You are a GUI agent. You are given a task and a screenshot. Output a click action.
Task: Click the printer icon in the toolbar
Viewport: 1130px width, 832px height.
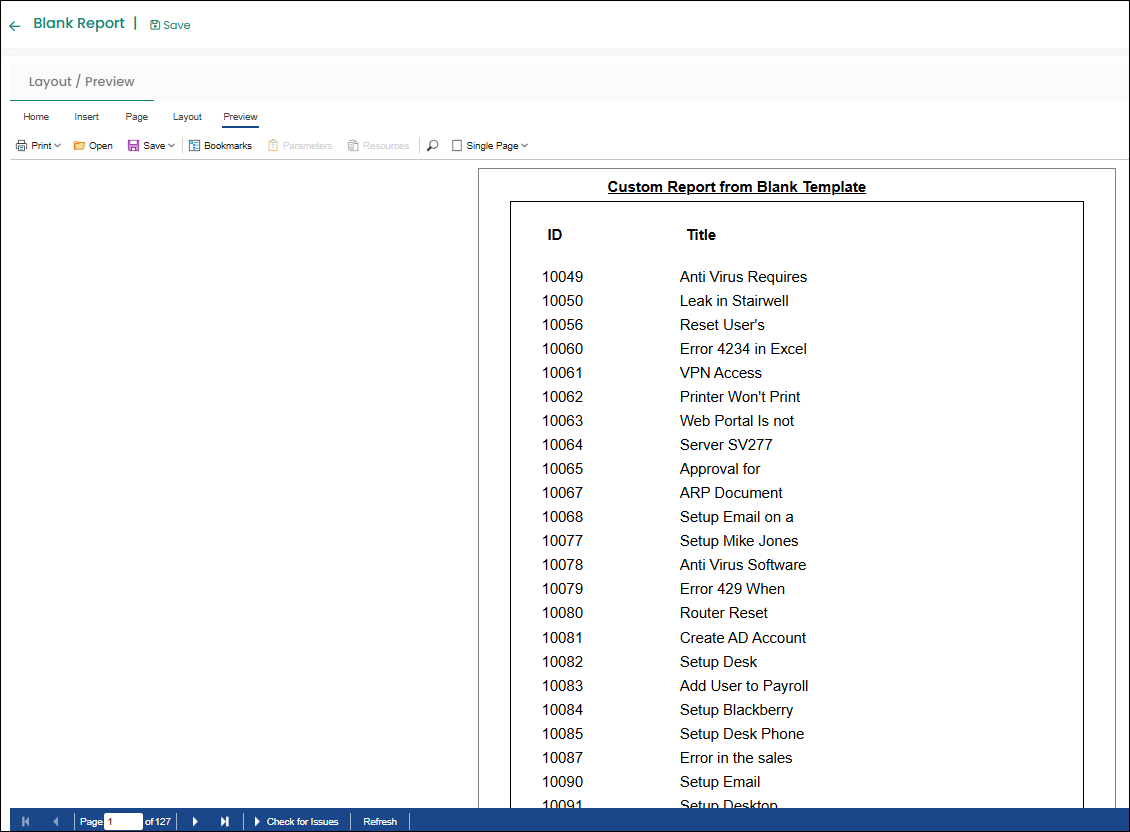[x=21, y=146]
